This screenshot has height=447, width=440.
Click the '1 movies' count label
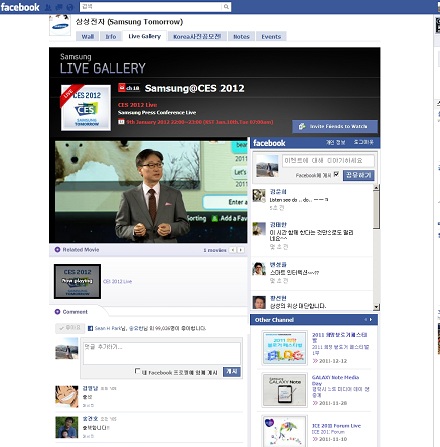pyautogui.click(x=215, y=250)
